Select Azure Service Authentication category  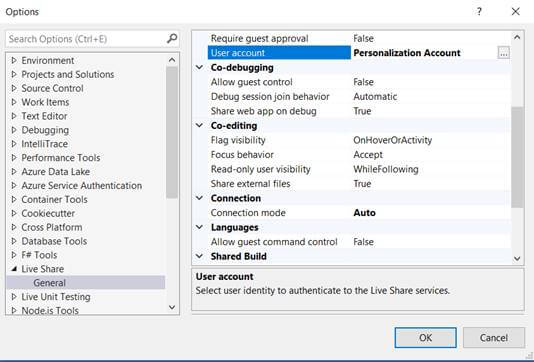82,186
